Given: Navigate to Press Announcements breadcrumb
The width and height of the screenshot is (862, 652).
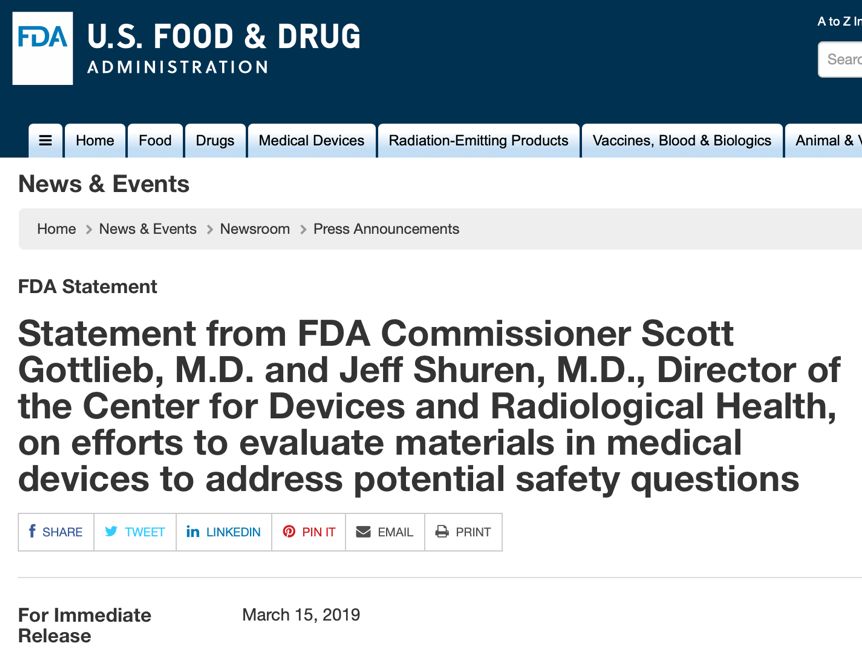Looking at the screenshot, I should click(x=386, y=229).
